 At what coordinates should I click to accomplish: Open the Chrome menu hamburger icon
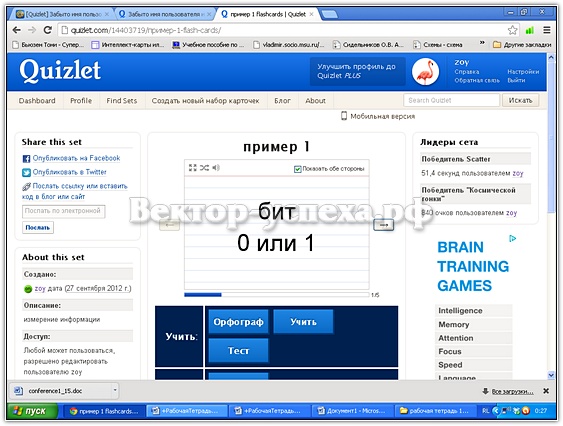pos(547,30)
